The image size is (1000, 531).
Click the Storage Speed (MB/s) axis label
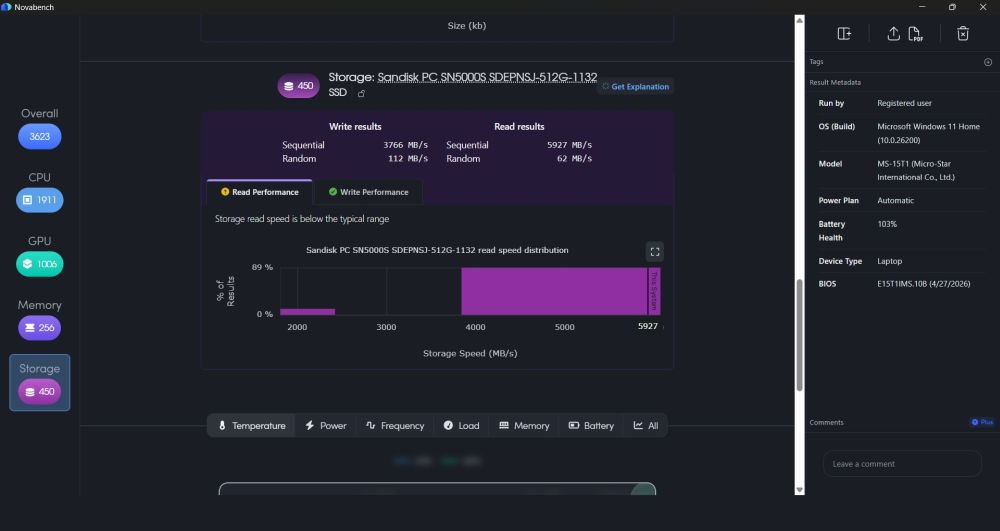[470, 353]
